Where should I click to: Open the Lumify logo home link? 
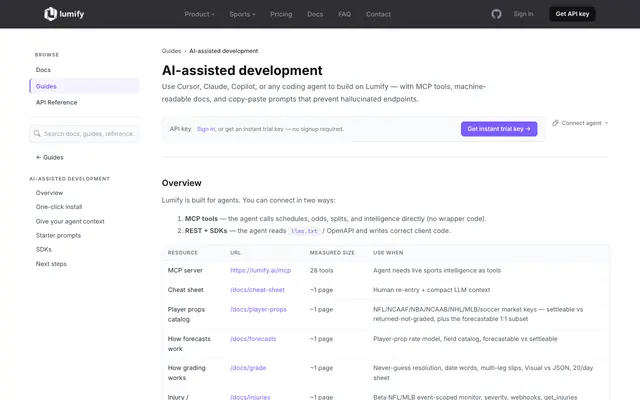[x=64, y=14]
